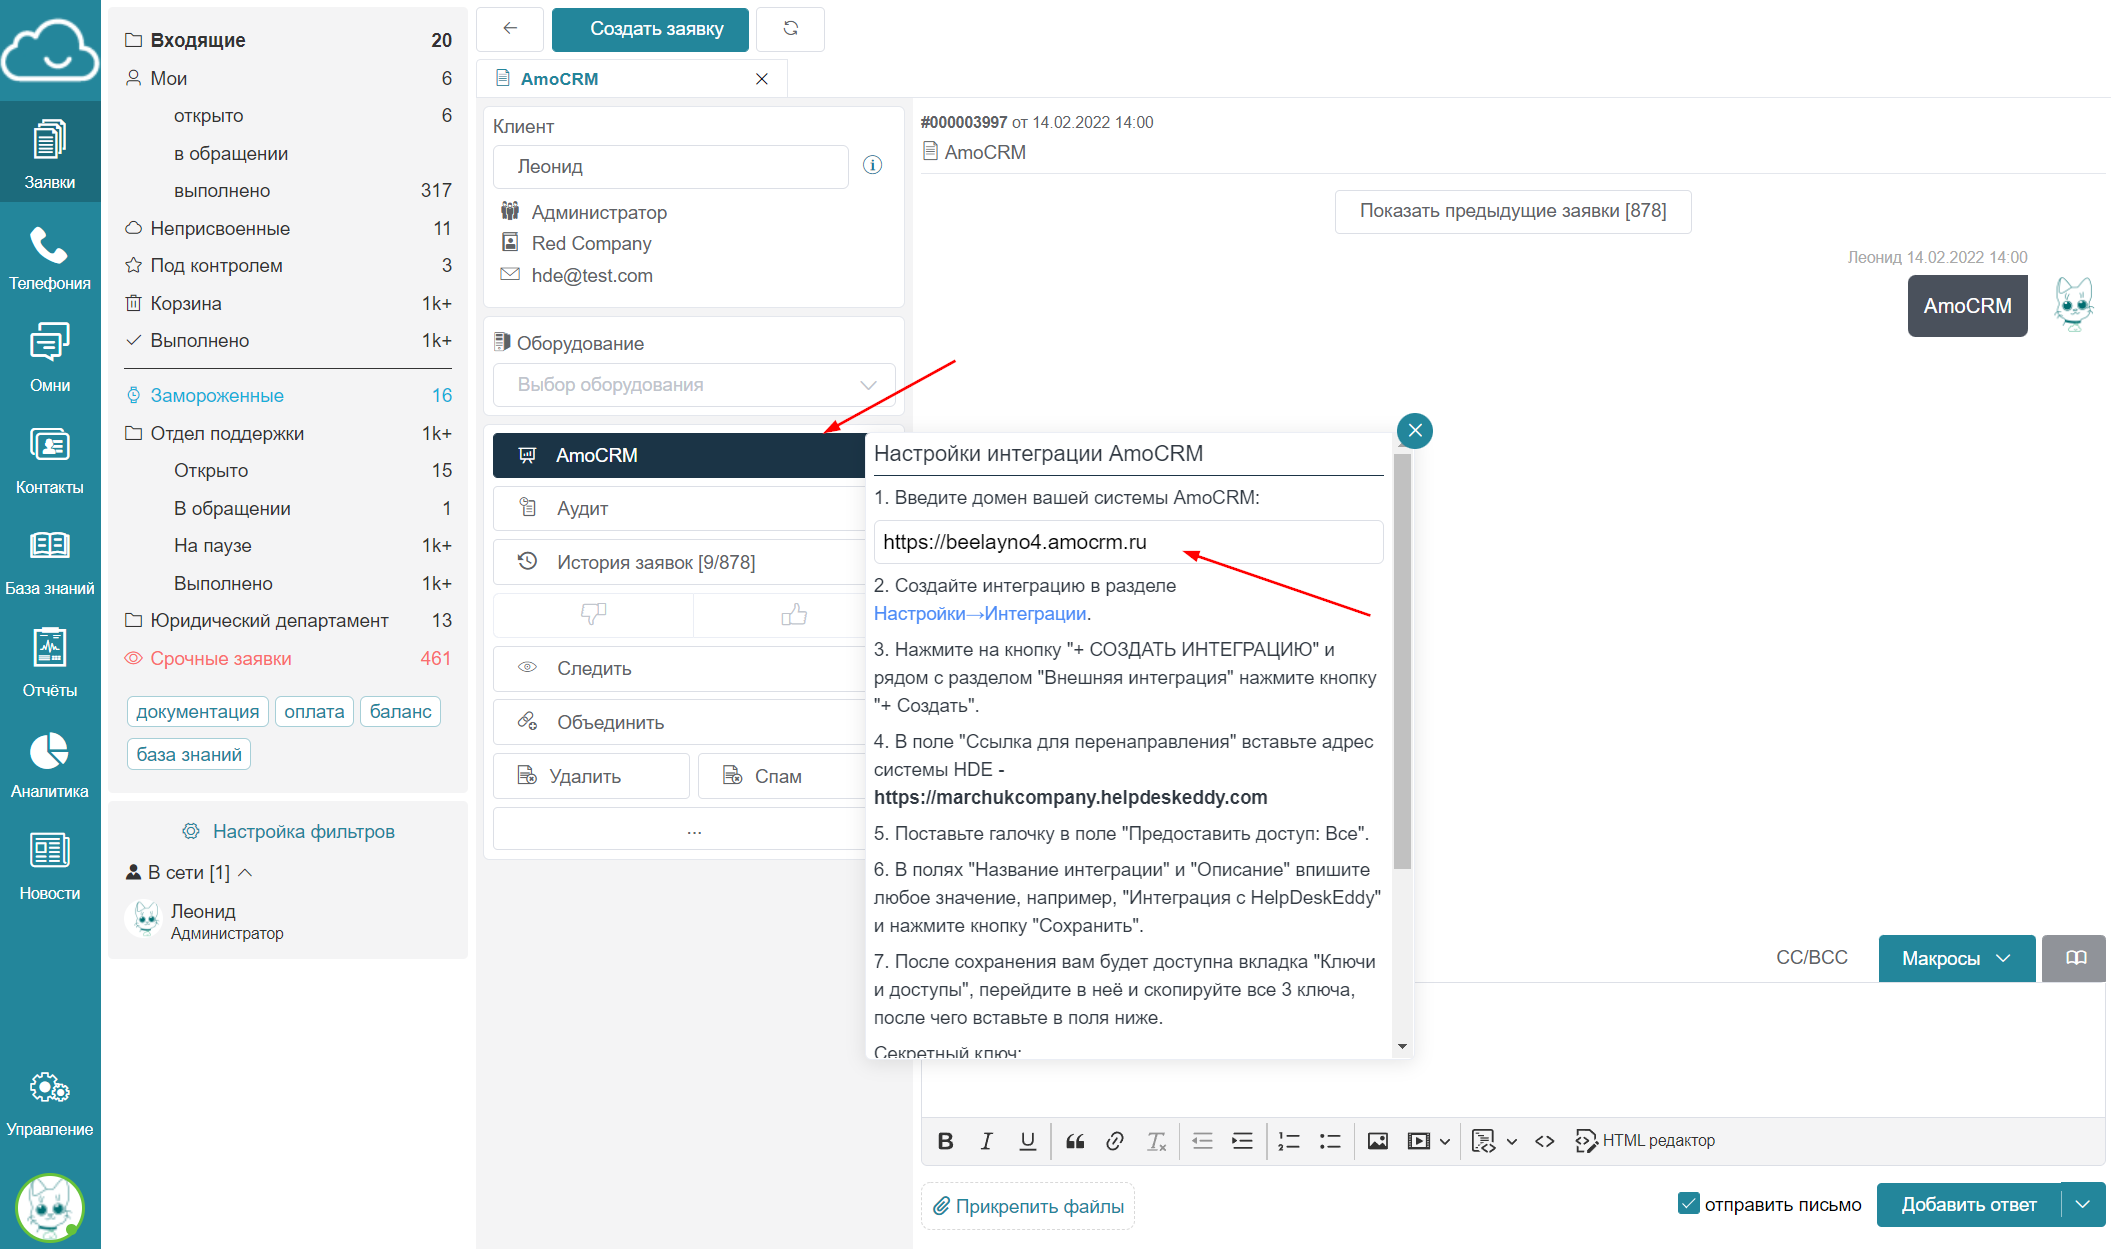Expand more actions with ellipsis button
The height and width of the screenshot is (1249, 2111).
click(679, 830)
